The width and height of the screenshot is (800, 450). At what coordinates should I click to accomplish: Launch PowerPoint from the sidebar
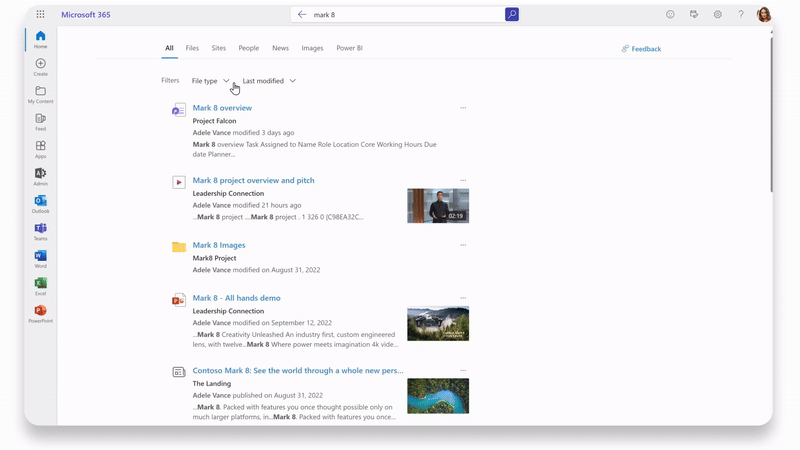pyautogui.click(x=40, y=314)
